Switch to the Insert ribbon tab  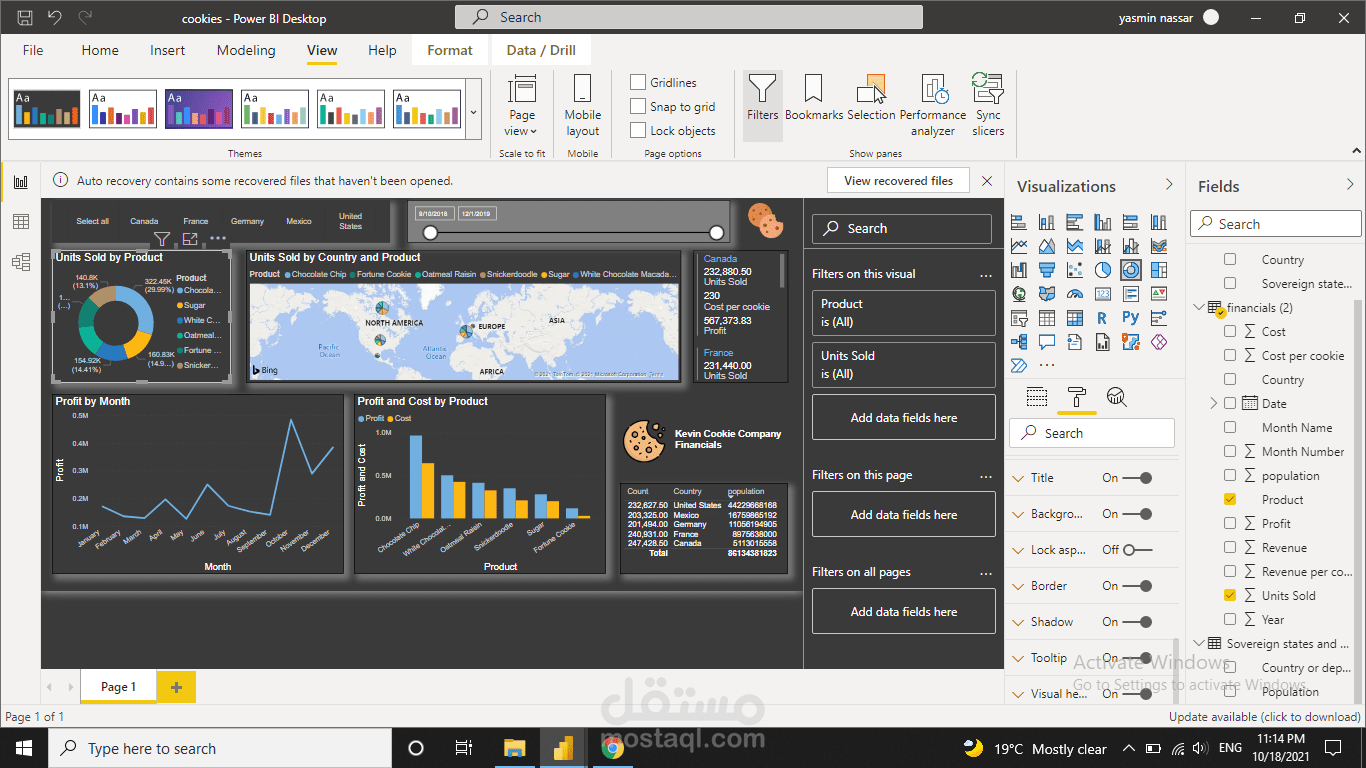coord(168,50)
